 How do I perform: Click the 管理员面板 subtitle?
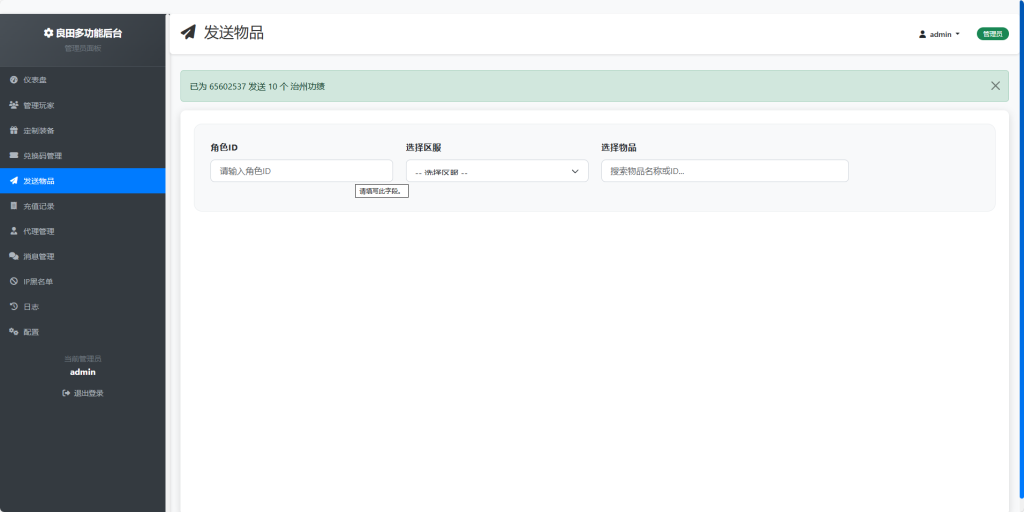click(x=82, y=48)
